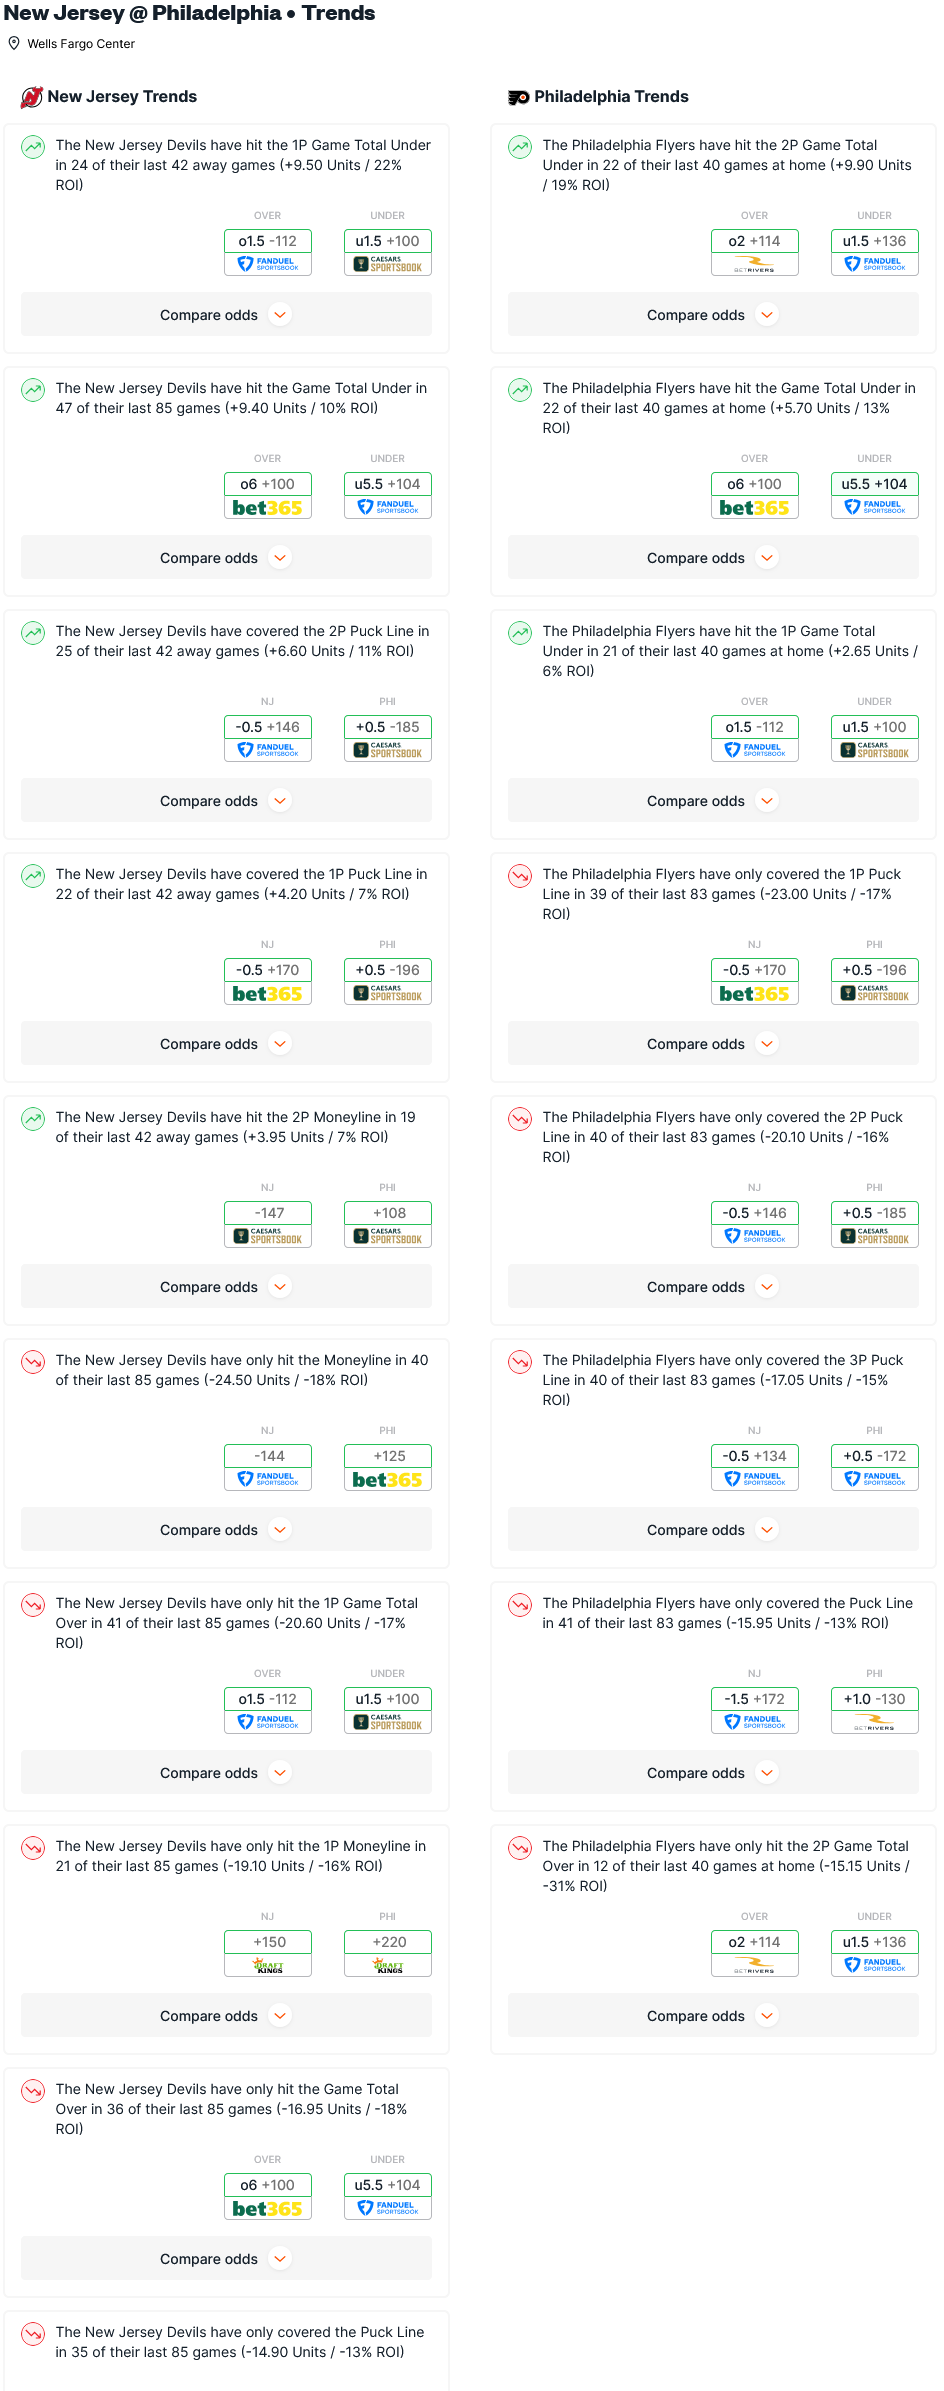Click red trend icon for Devils Moneyline 40 of 85

click(33, 1362)
